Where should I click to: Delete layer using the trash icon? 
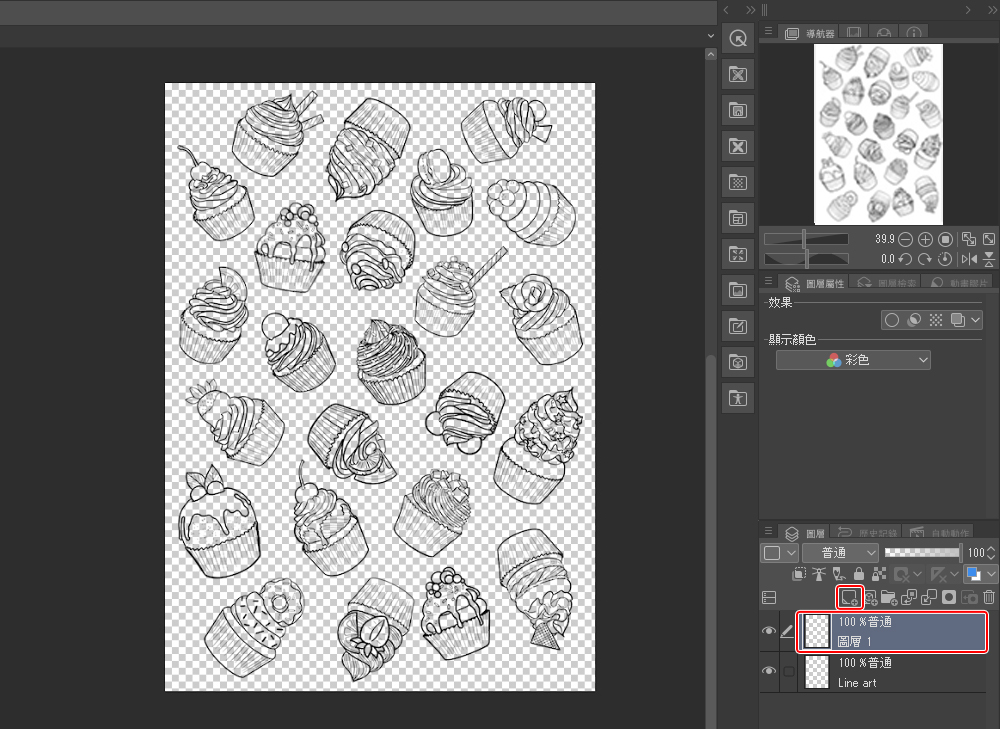(988, 597)
